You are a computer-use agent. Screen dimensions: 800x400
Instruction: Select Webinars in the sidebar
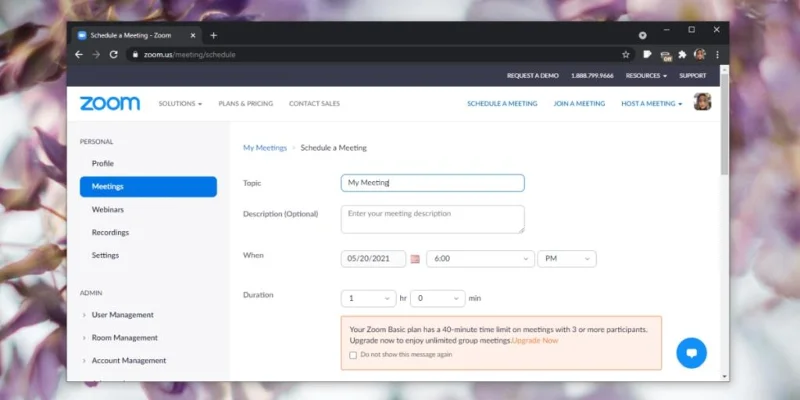(108, 210)
